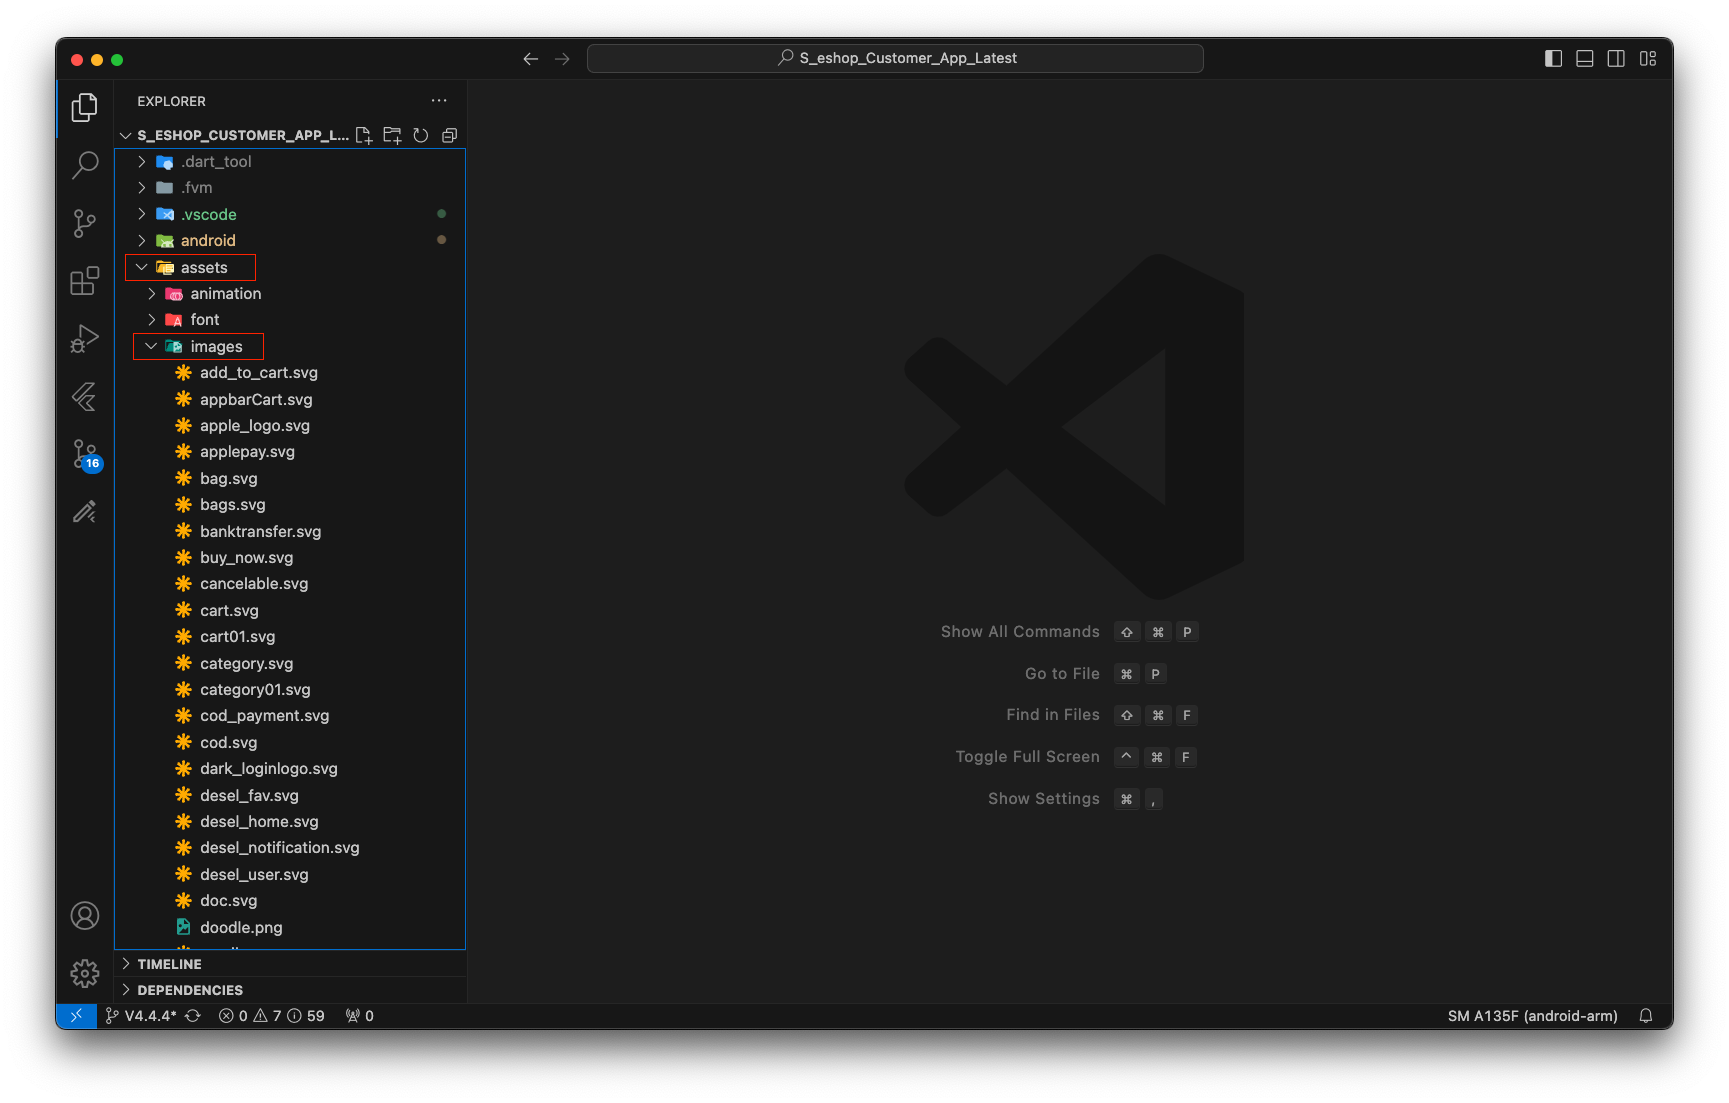The width and height of the screenshot is (1729, 1103).
Task: Open the Search view in activity bar
Action: click(x=85, y=165)
